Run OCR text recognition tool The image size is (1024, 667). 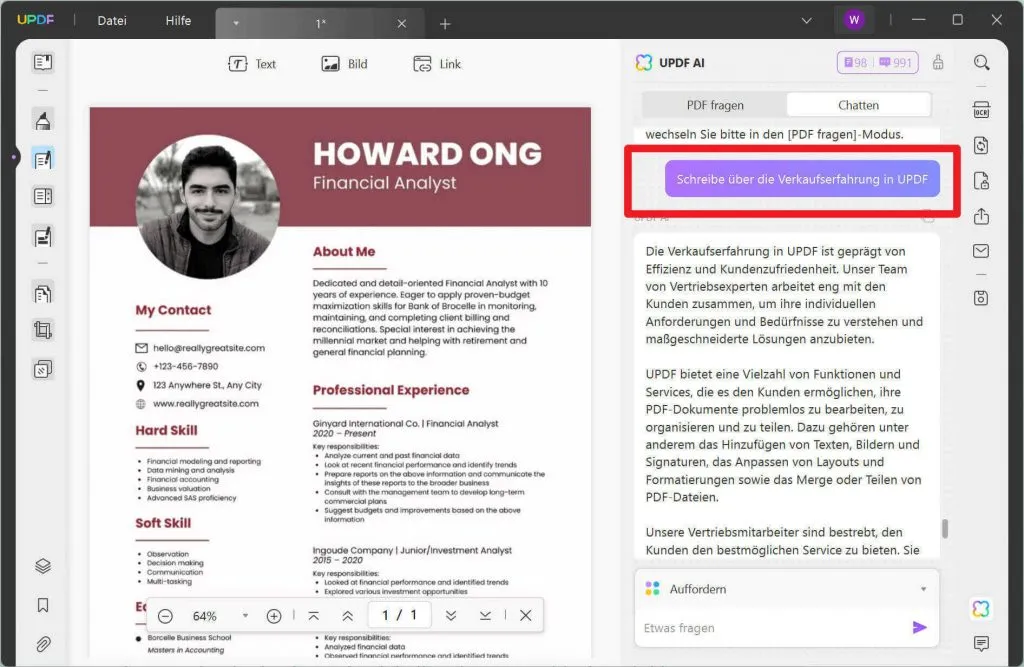pos(982,110)
